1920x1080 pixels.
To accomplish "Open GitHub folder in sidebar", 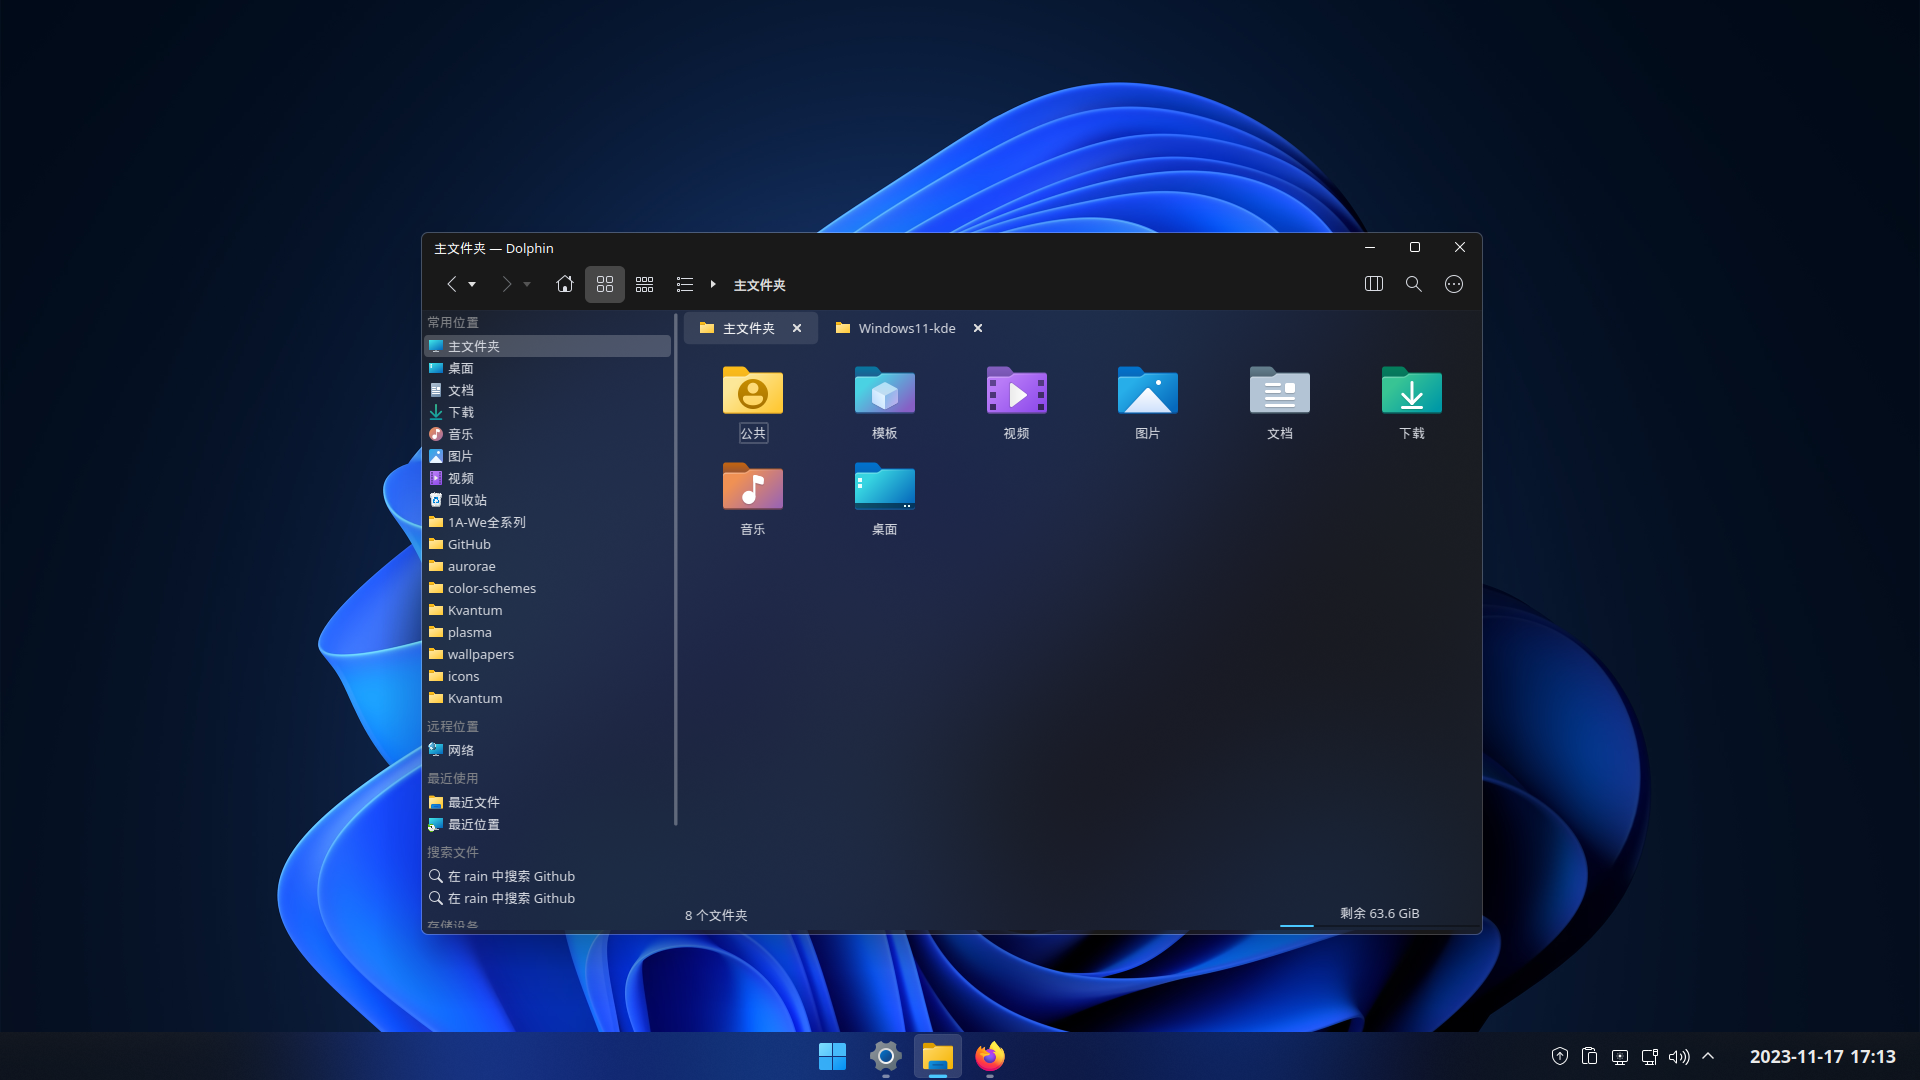I will [547, 544].
